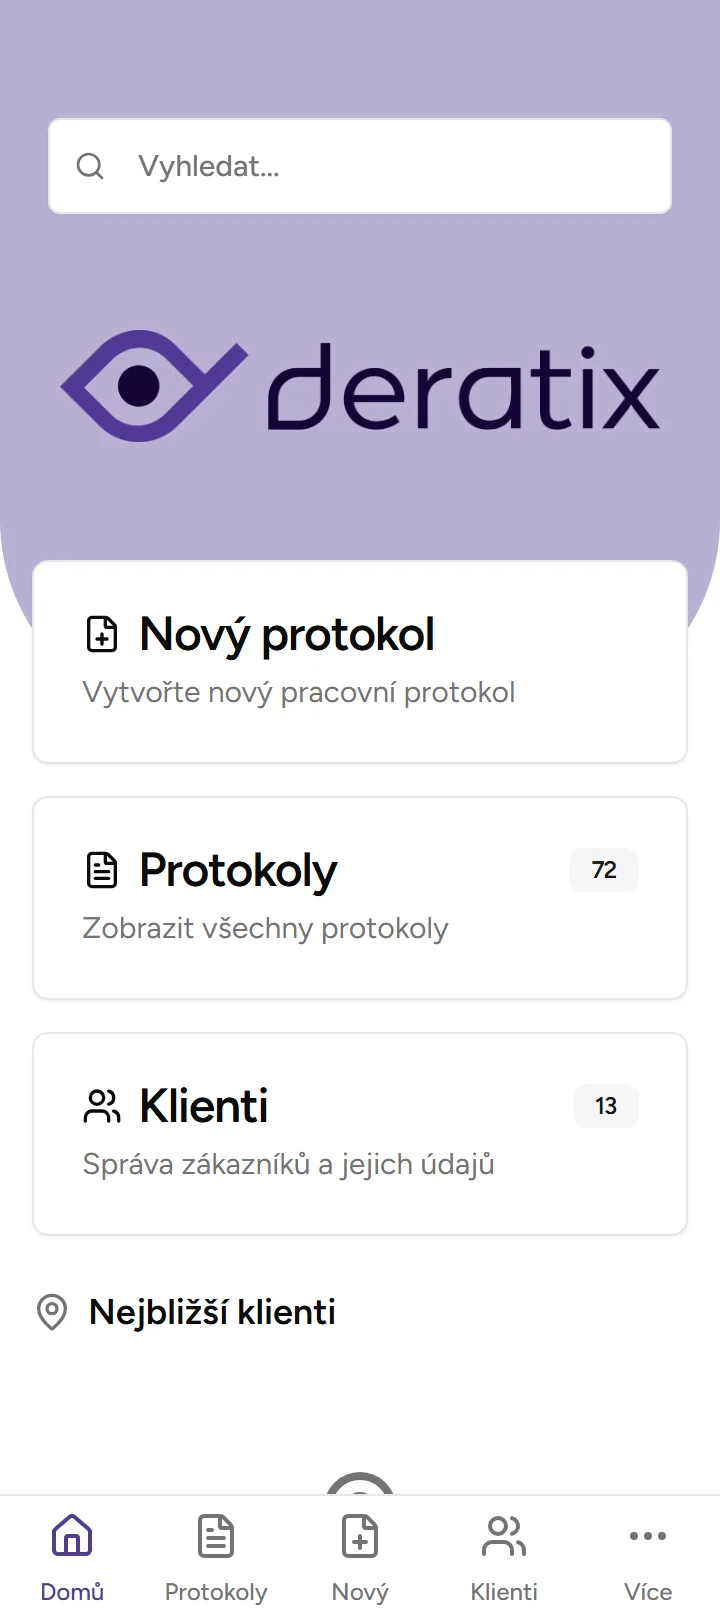Click the deratix eye logo
The height and width of the screenshot is (1624, 720).
point(153,386)
